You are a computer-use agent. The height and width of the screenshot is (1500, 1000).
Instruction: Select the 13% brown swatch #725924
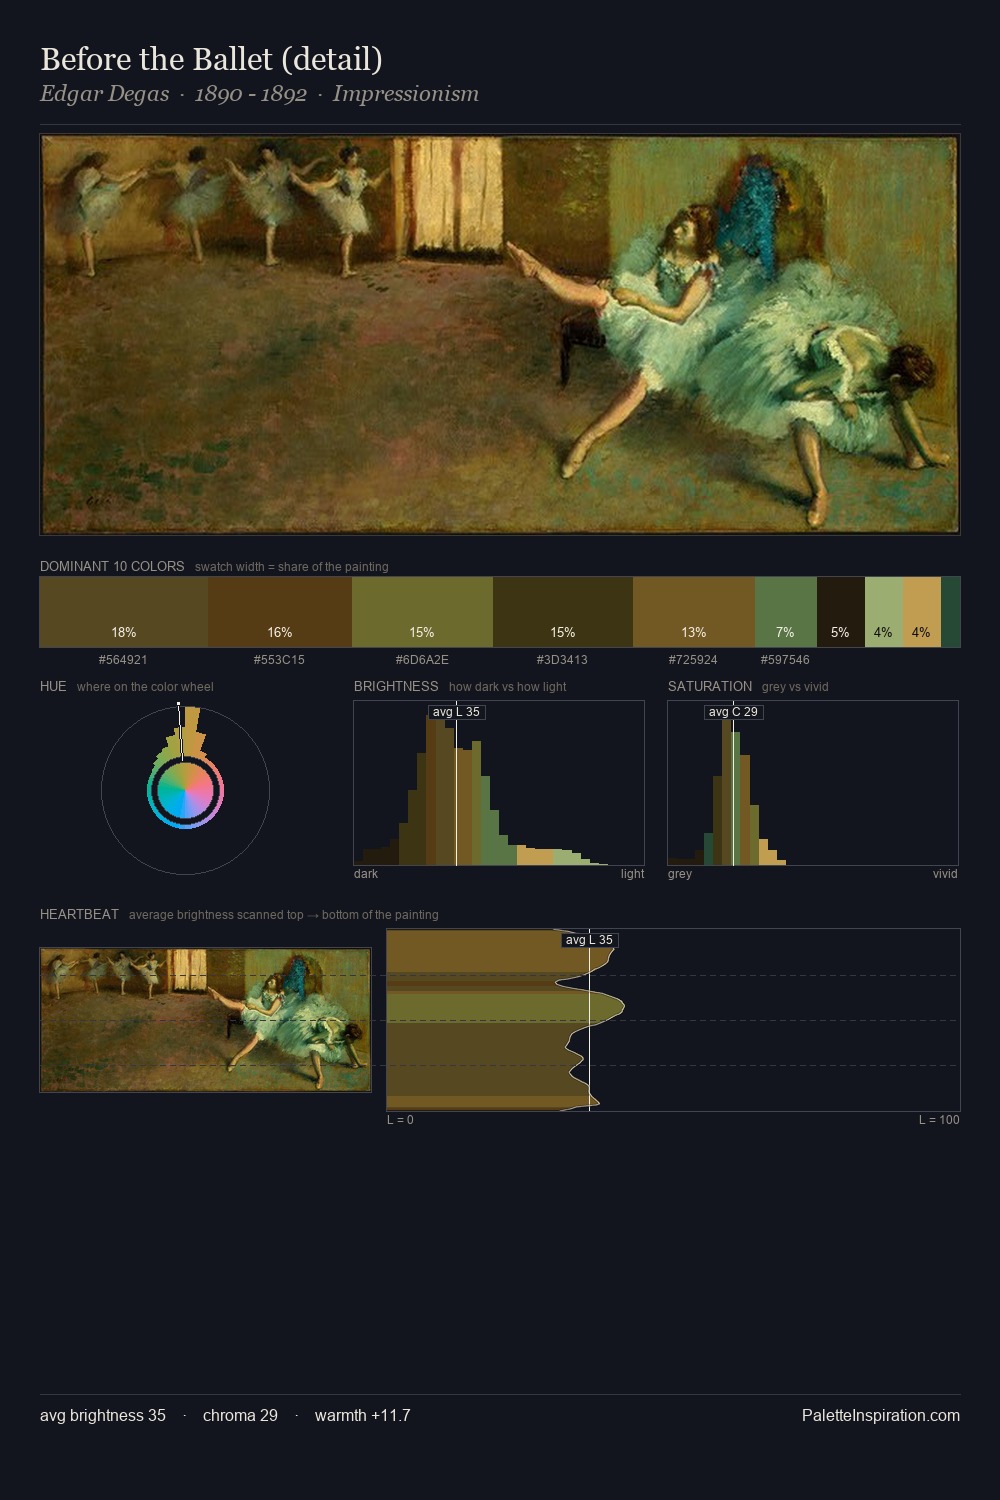694,612
